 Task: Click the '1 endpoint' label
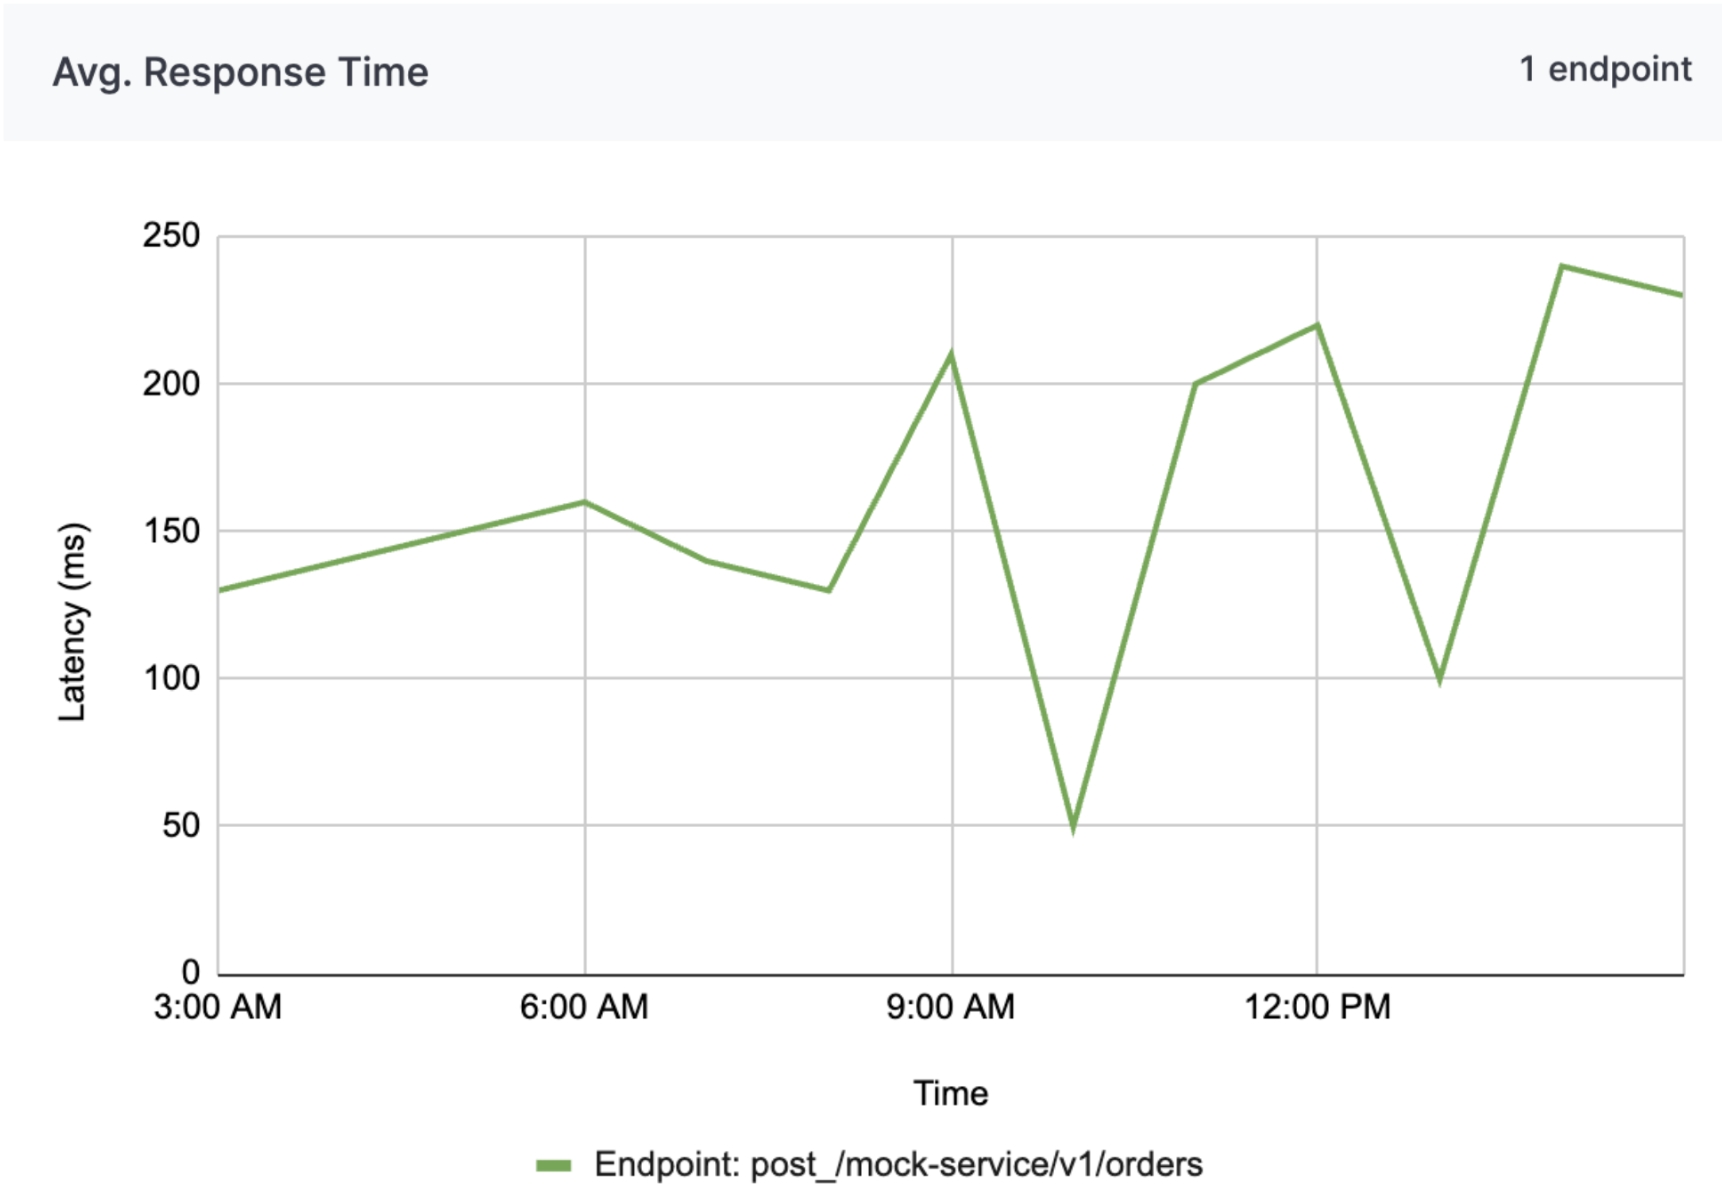click(x=1605, y=69)
